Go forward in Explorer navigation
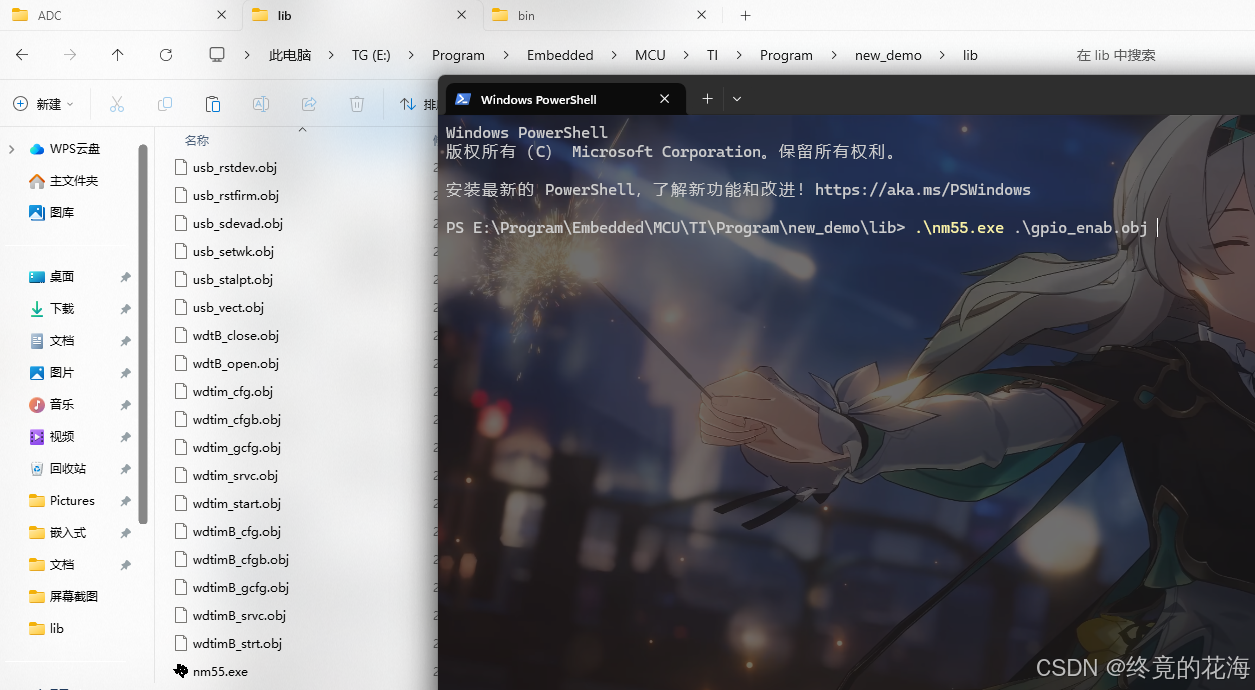This screenshot has width=1255, height=690. 70,55
